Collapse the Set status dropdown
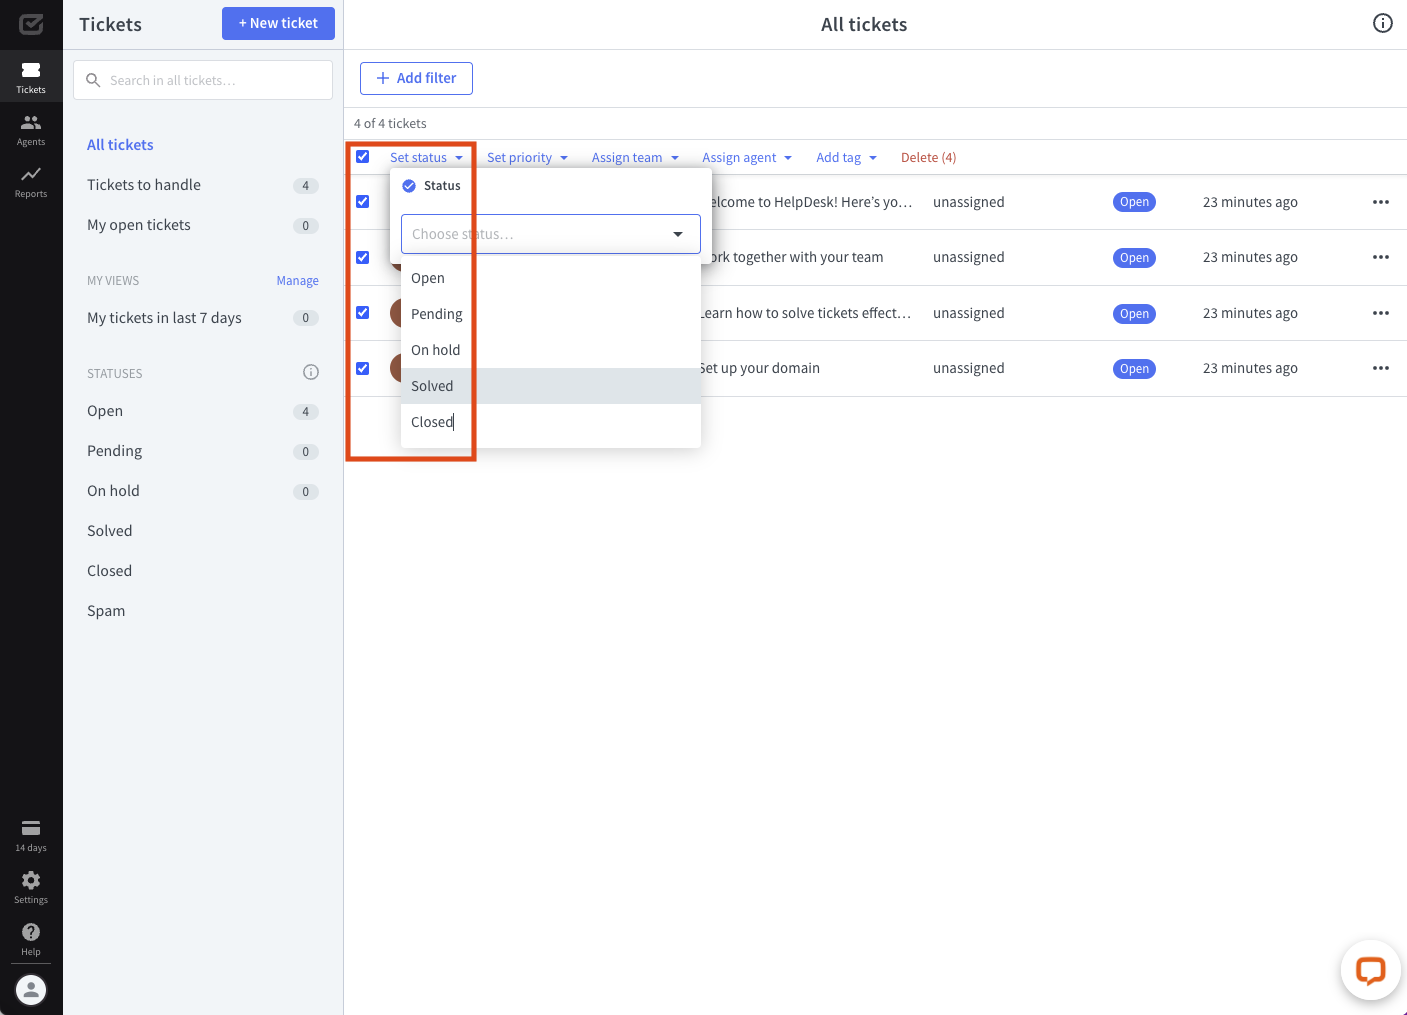1407x1015 pixels. tap(427, 157)
